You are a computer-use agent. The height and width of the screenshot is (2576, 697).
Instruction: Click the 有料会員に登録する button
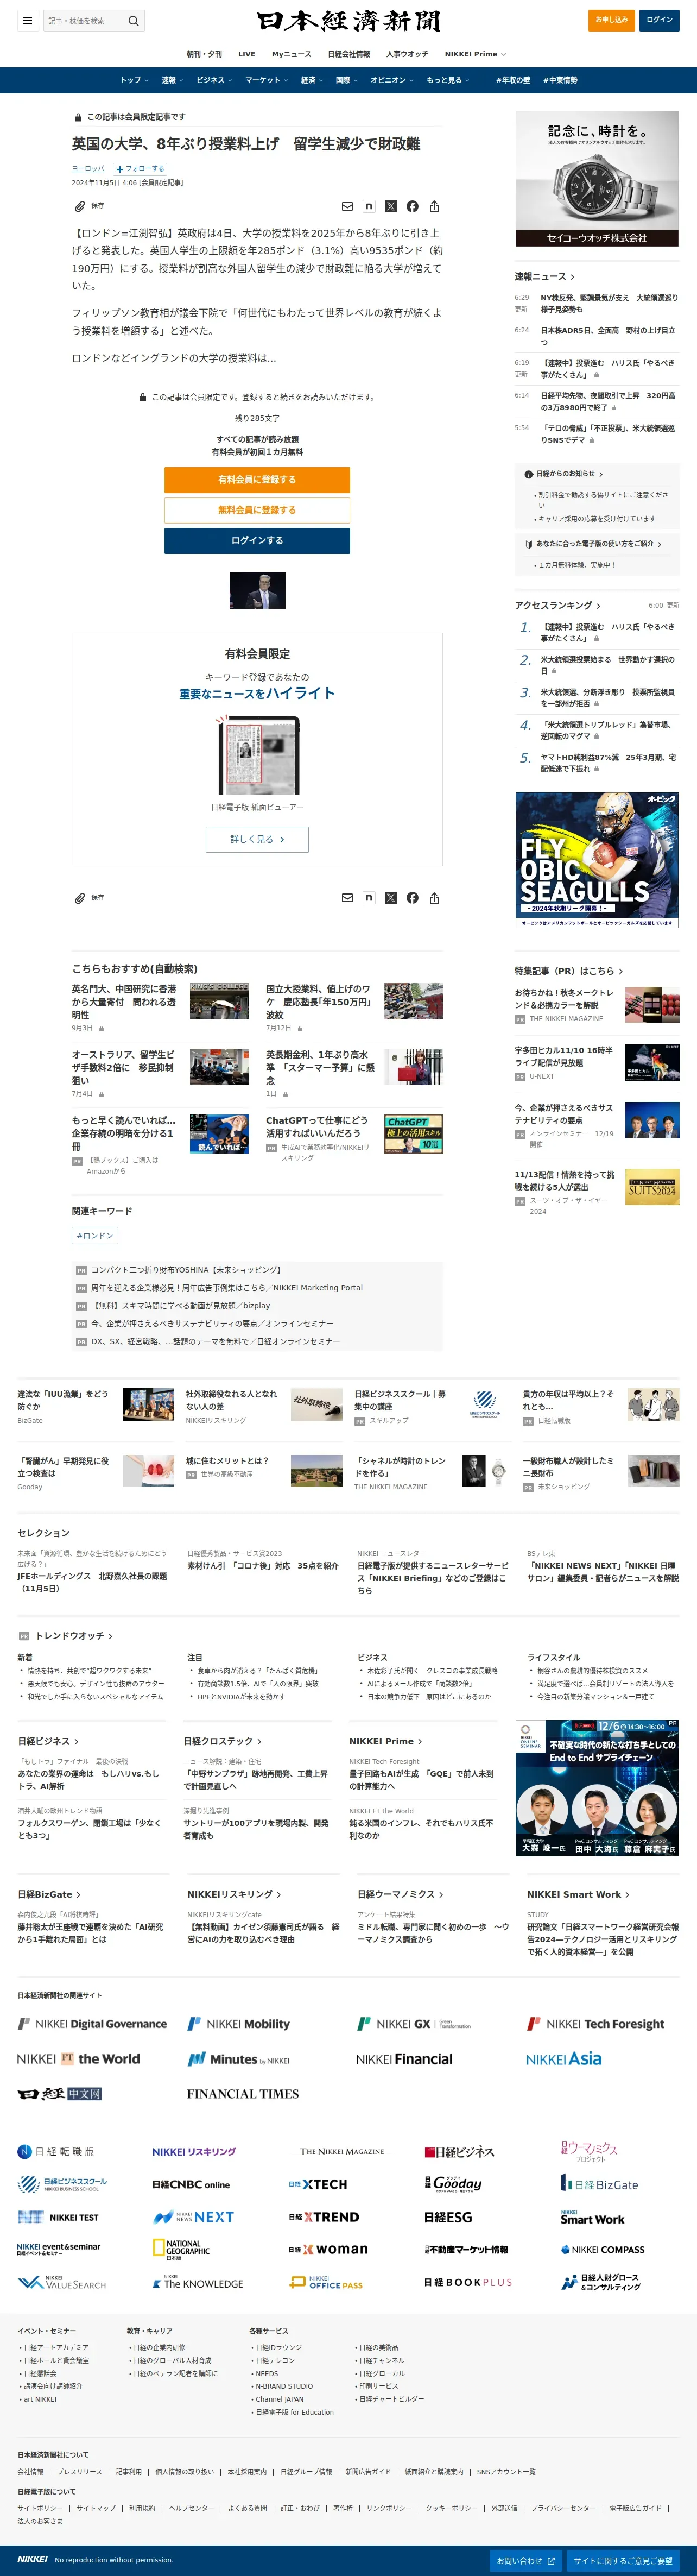coord(257,480)
